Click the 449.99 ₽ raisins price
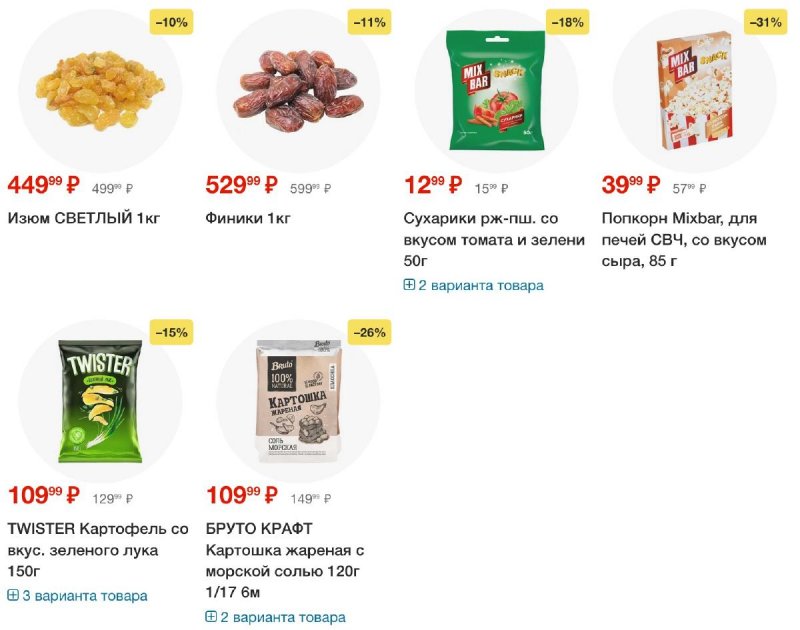This screenshot has width=800, height=630. pyautogui.click(x=44, y=185)
